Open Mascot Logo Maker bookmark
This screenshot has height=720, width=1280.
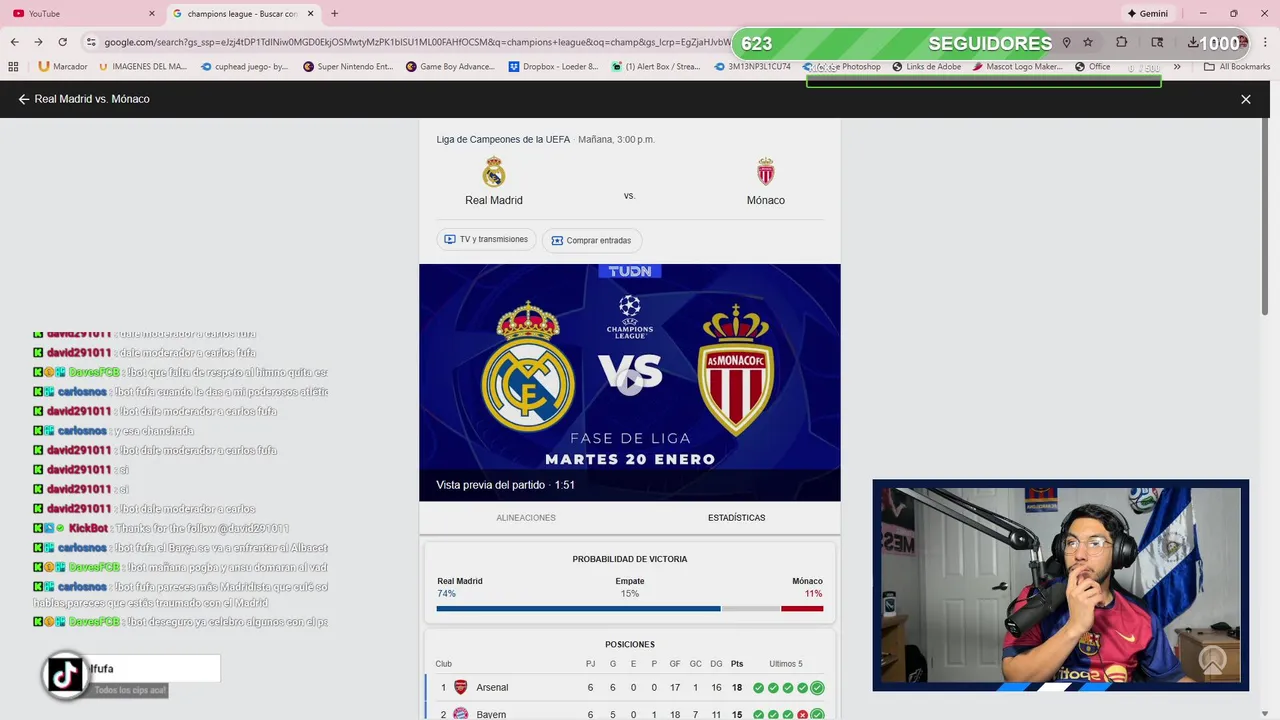[x=1017, y=67]
